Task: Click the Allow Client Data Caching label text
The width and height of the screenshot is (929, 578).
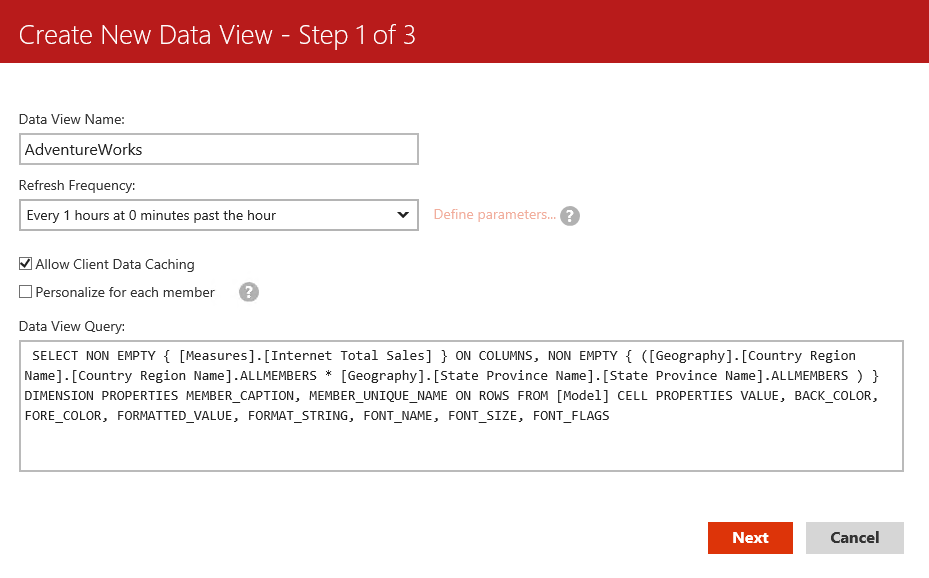Action: pos(114,264)
